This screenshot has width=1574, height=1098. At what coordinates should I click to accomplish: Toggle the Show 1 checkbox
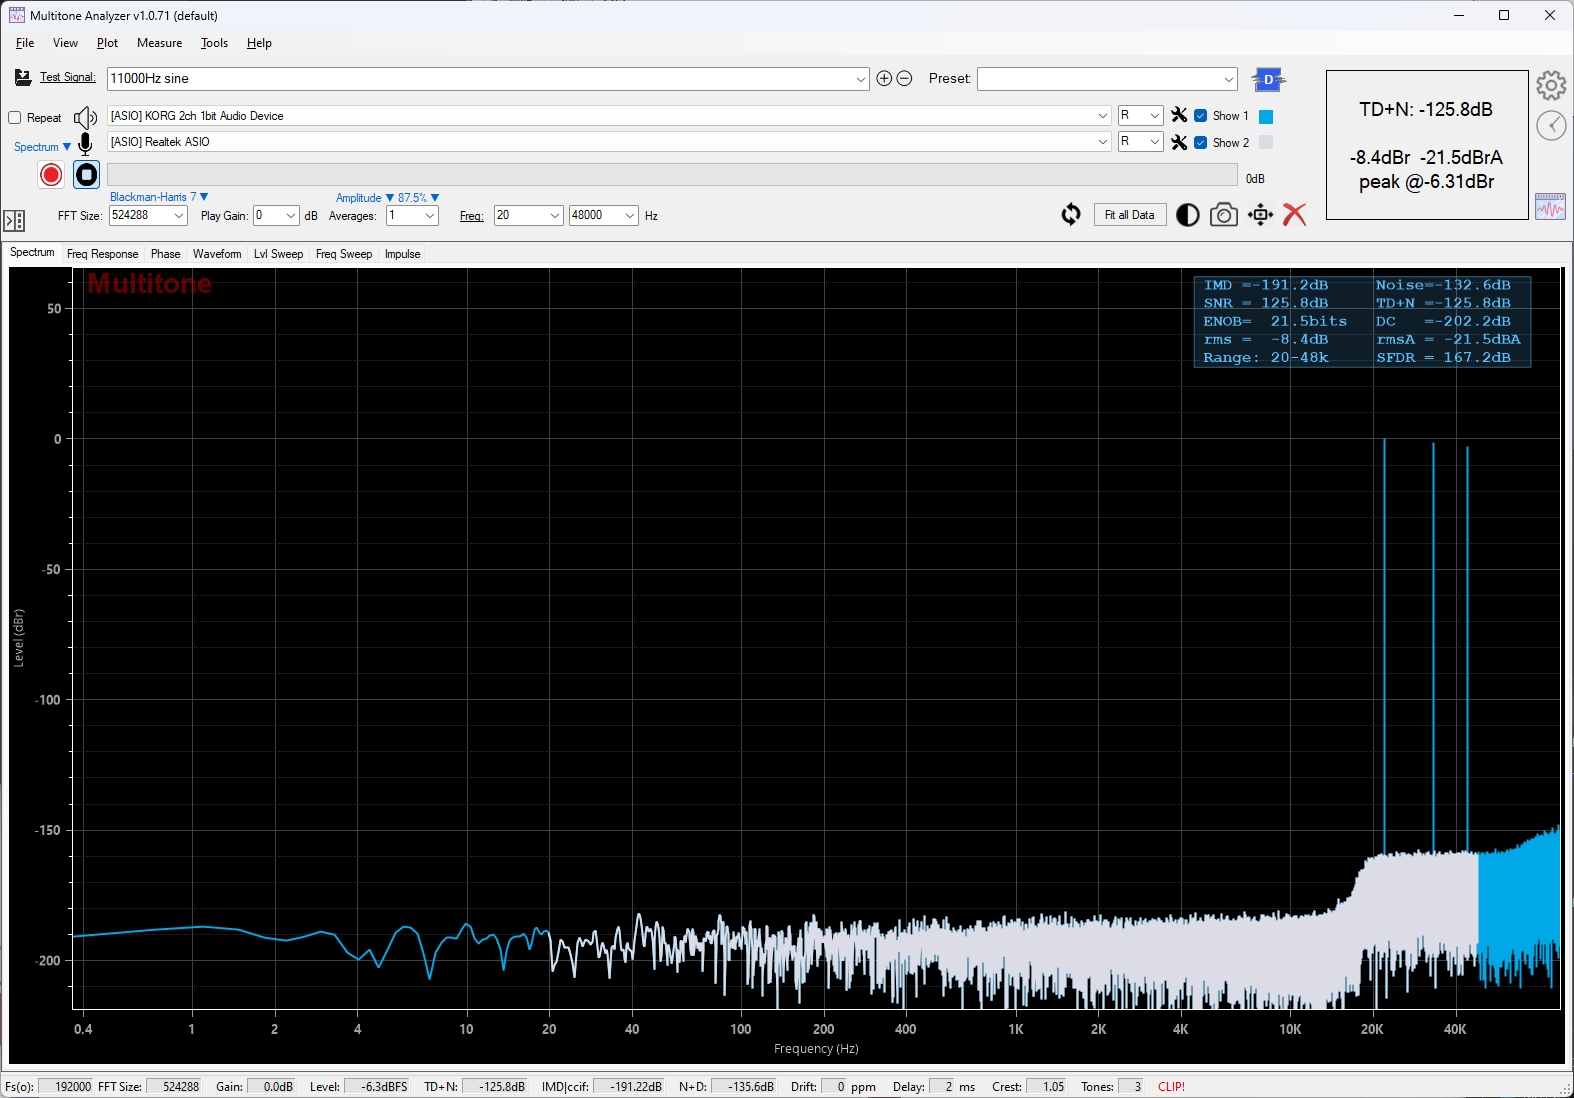(x=1201, y=116)
